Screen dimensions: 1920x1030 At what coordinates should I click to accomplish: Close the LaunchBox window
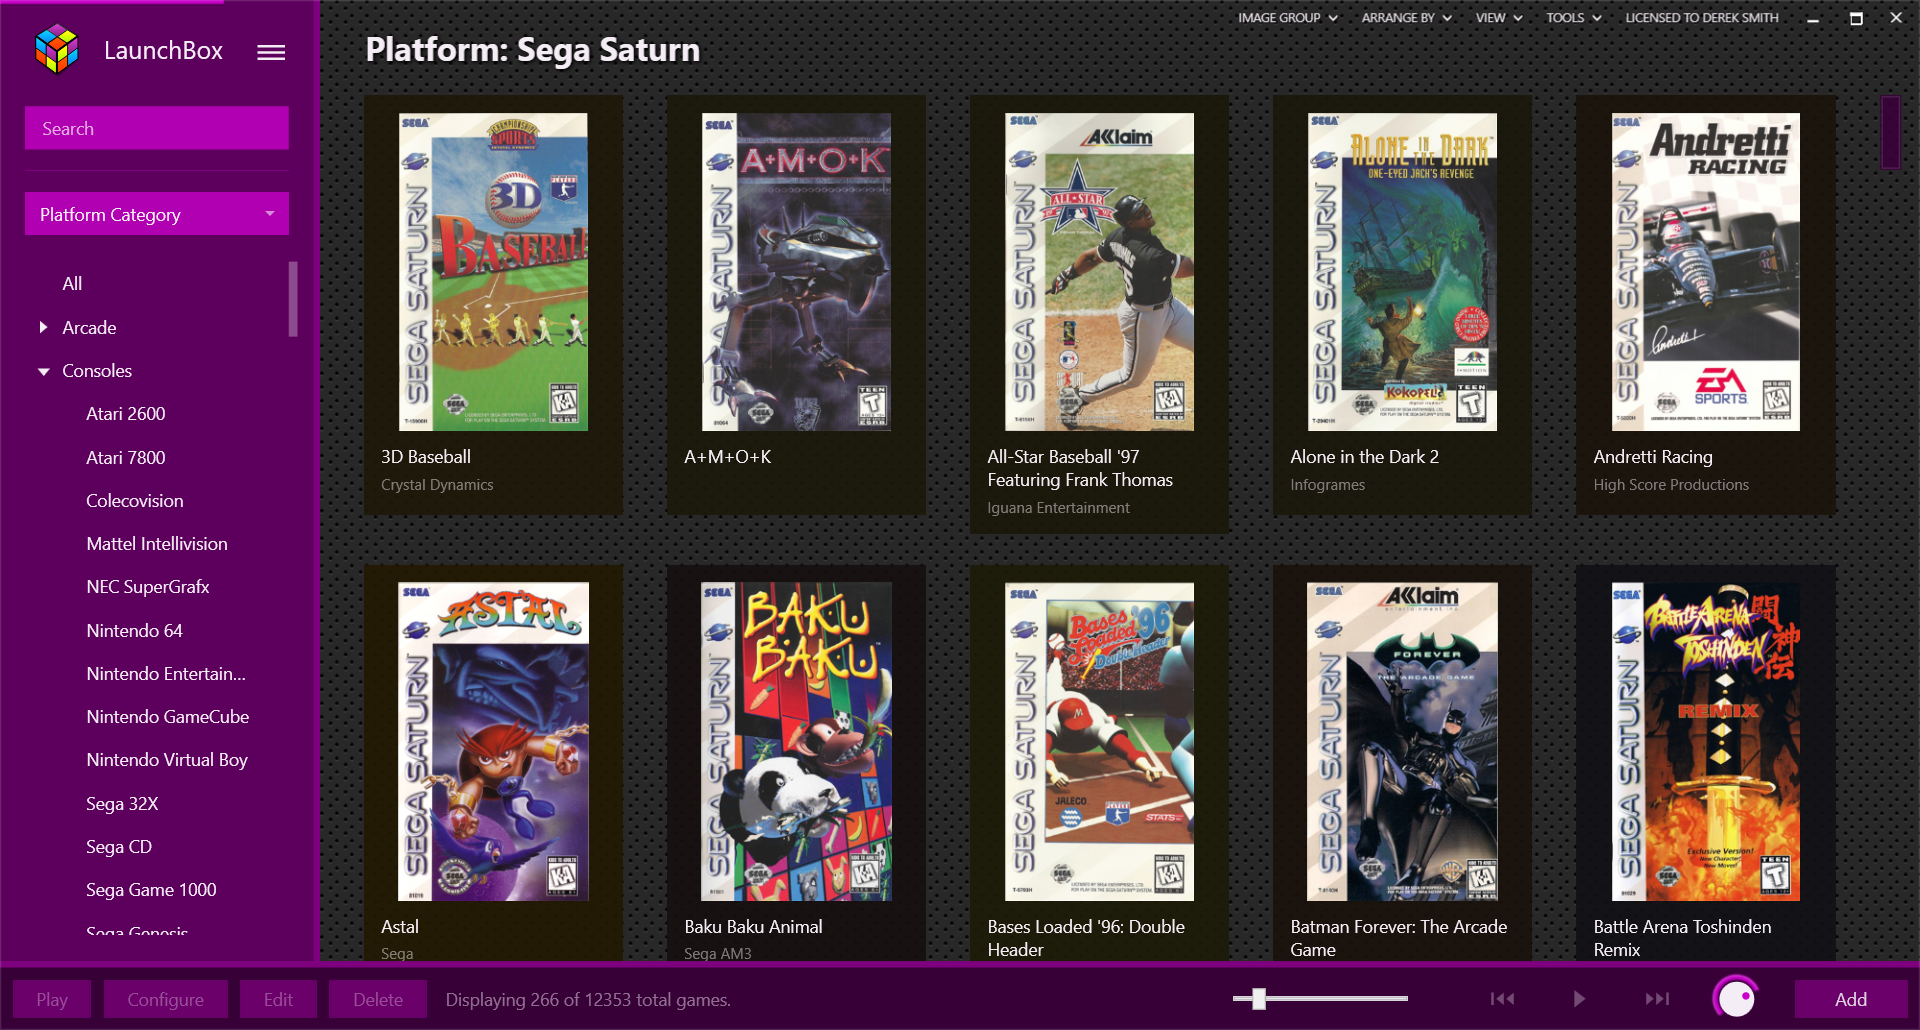click(x=1896, y=18)
